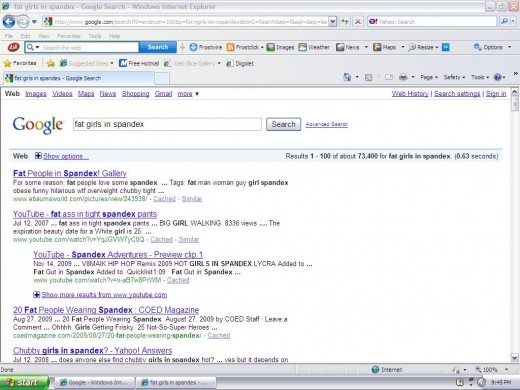Go back with the browser Back arrow

coord(9,22)
